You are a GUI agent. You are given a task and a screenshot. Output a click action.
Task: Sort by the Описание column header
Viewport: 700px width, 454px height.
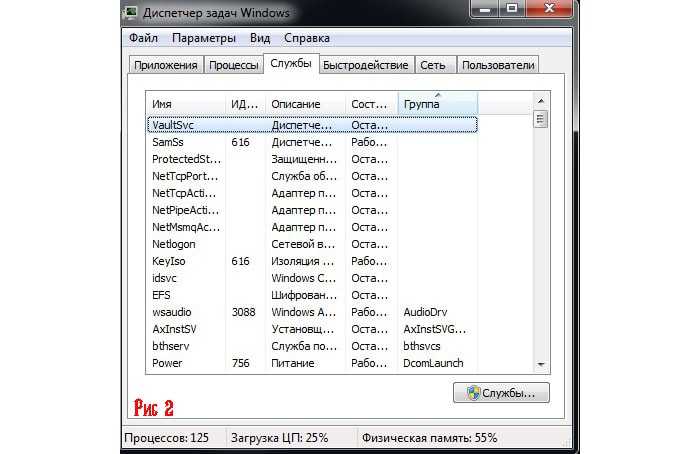pyautogui.click(x=305, y=104)
